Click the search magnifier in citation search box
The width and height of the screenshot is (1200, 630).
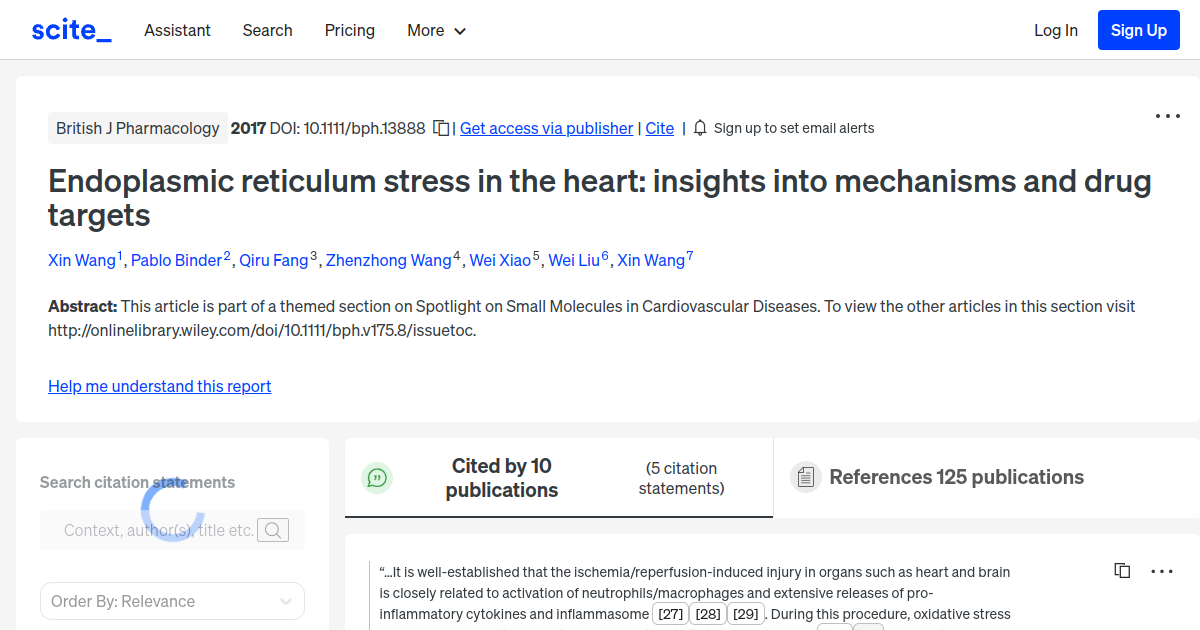pos(272,530)
